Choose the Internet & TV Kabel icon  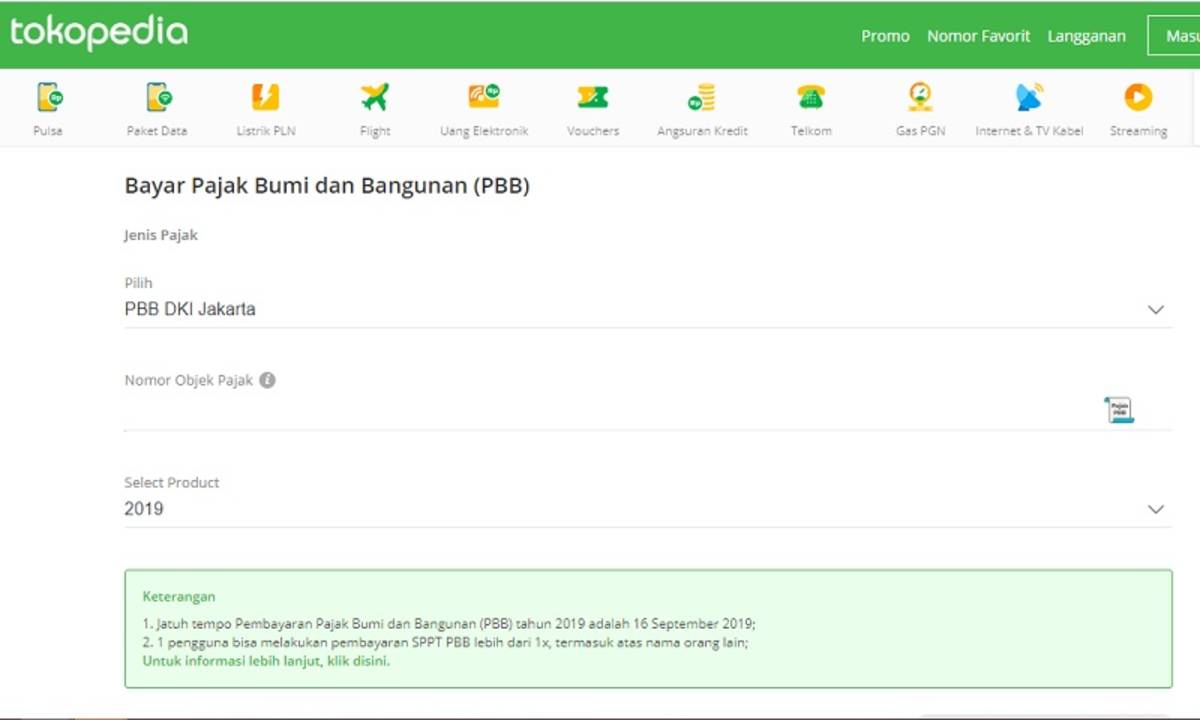(1029, 98)
